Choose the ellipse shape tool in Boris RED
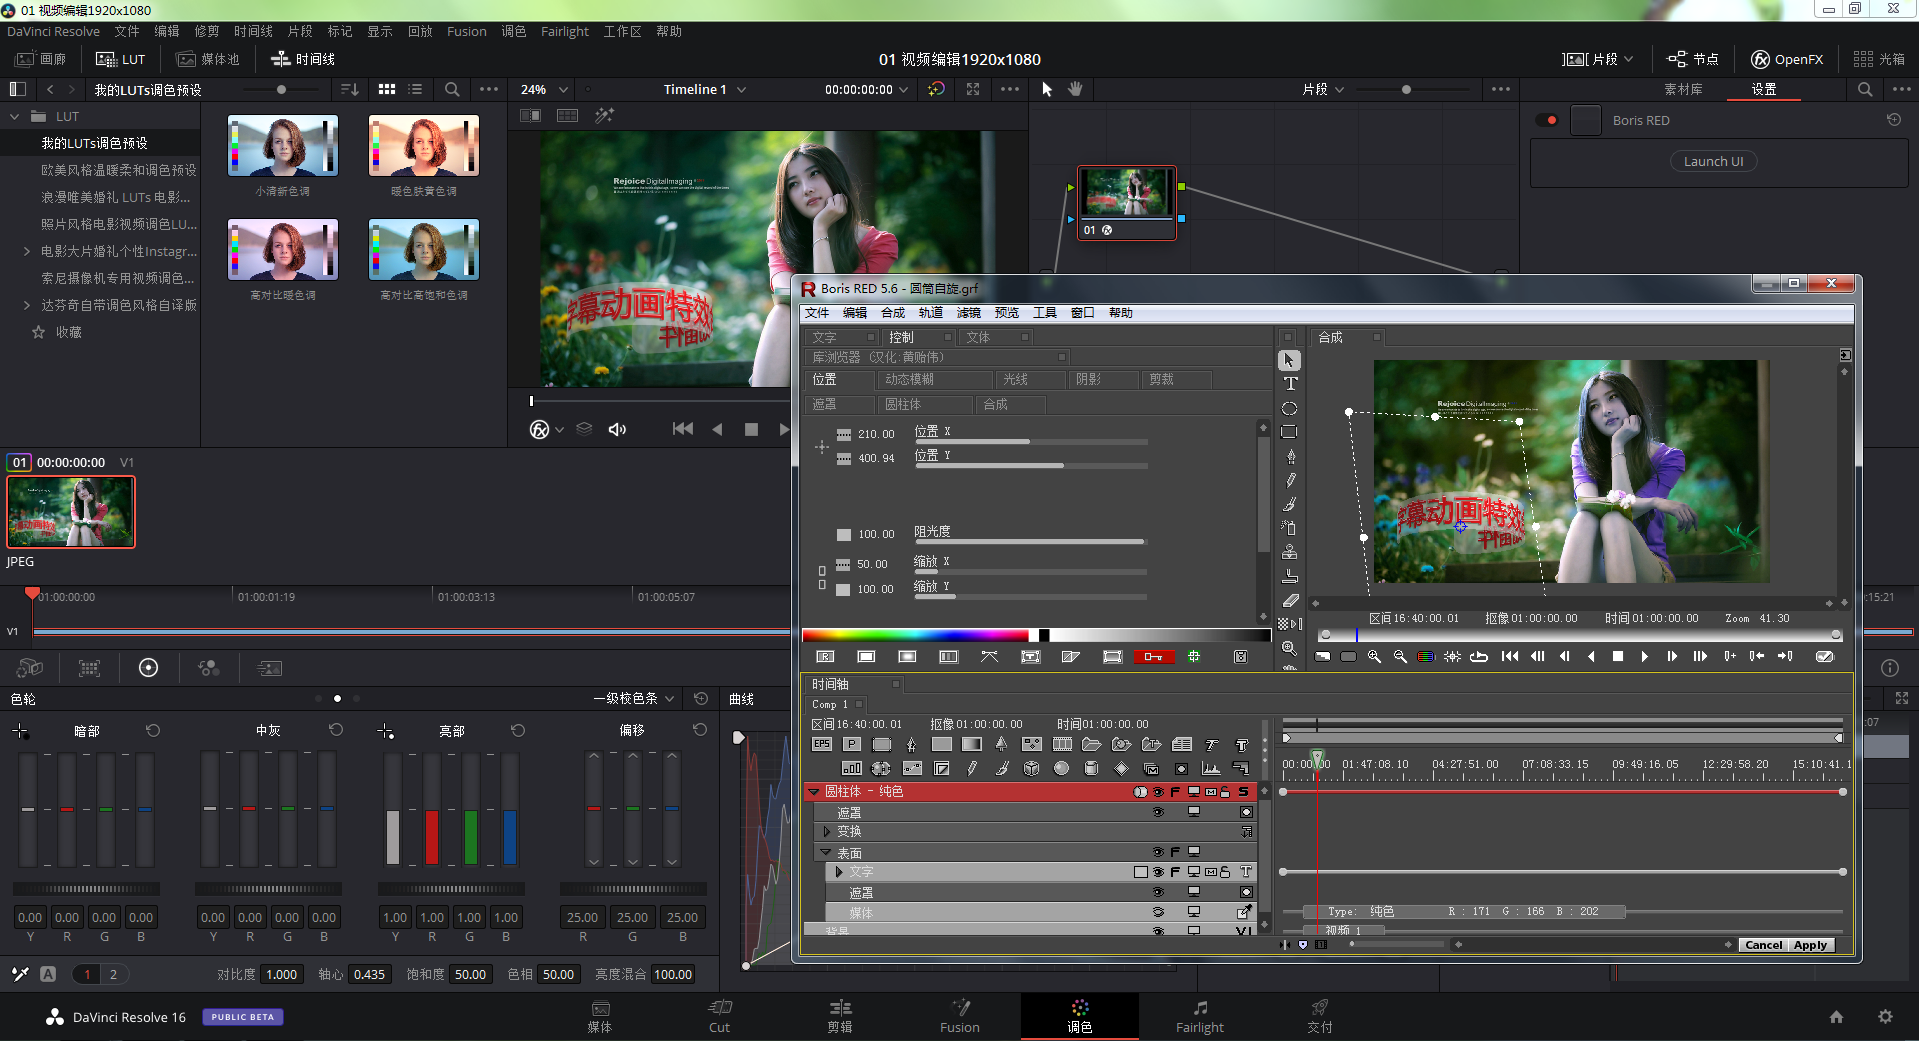 coord(1290,408)
